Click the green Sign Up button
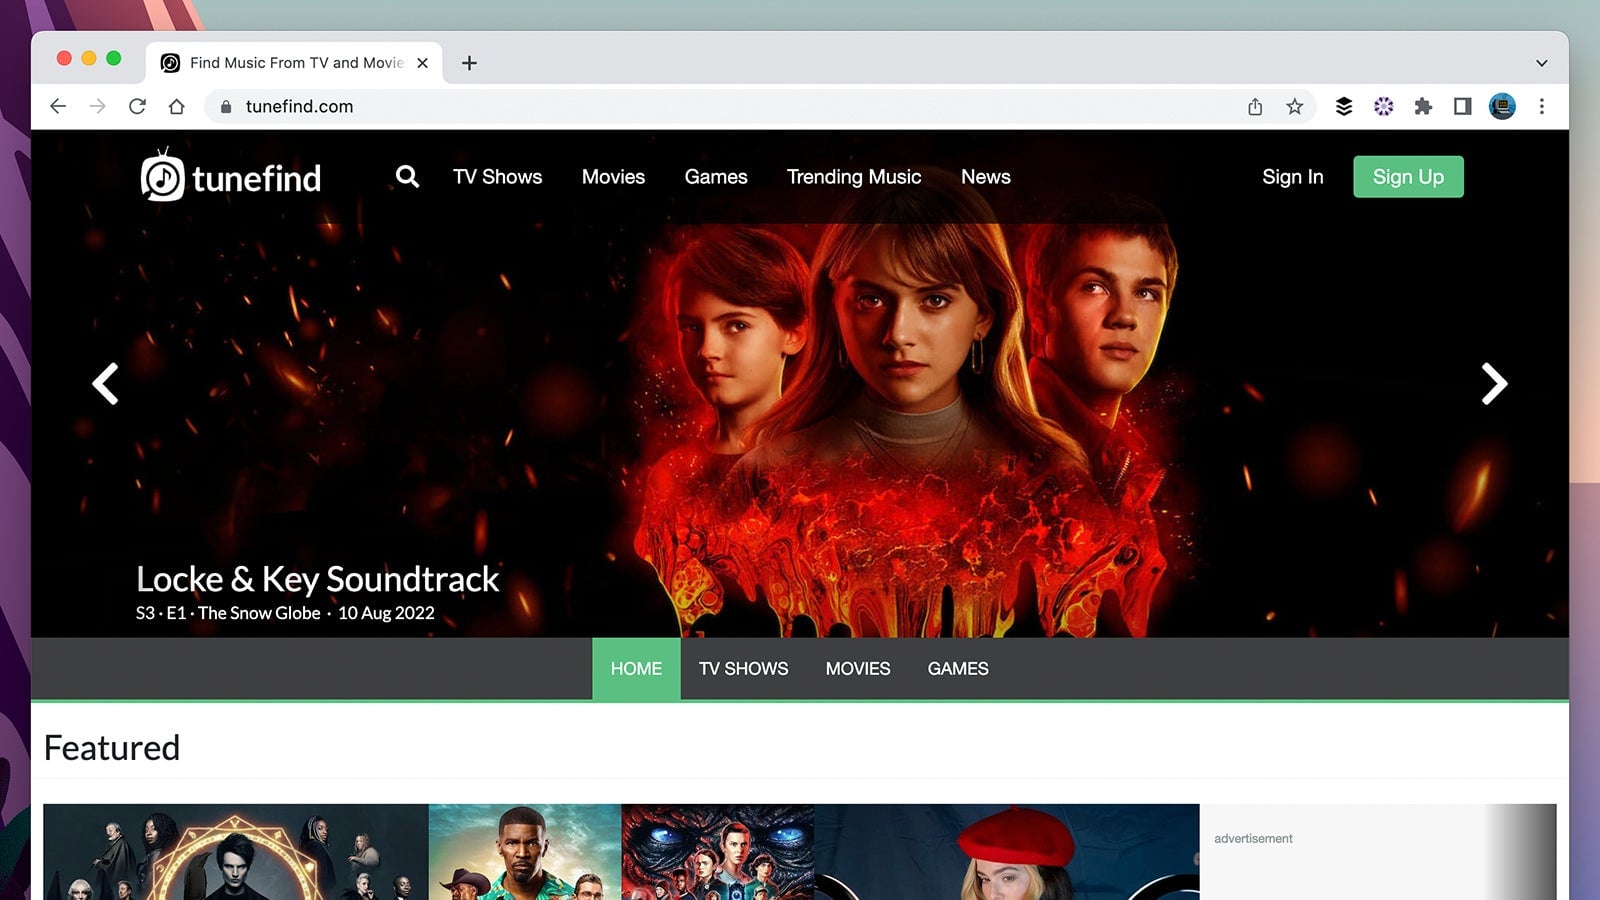Image resolution: width=1600 pixels, height=900 pixels. (1408, 176)
